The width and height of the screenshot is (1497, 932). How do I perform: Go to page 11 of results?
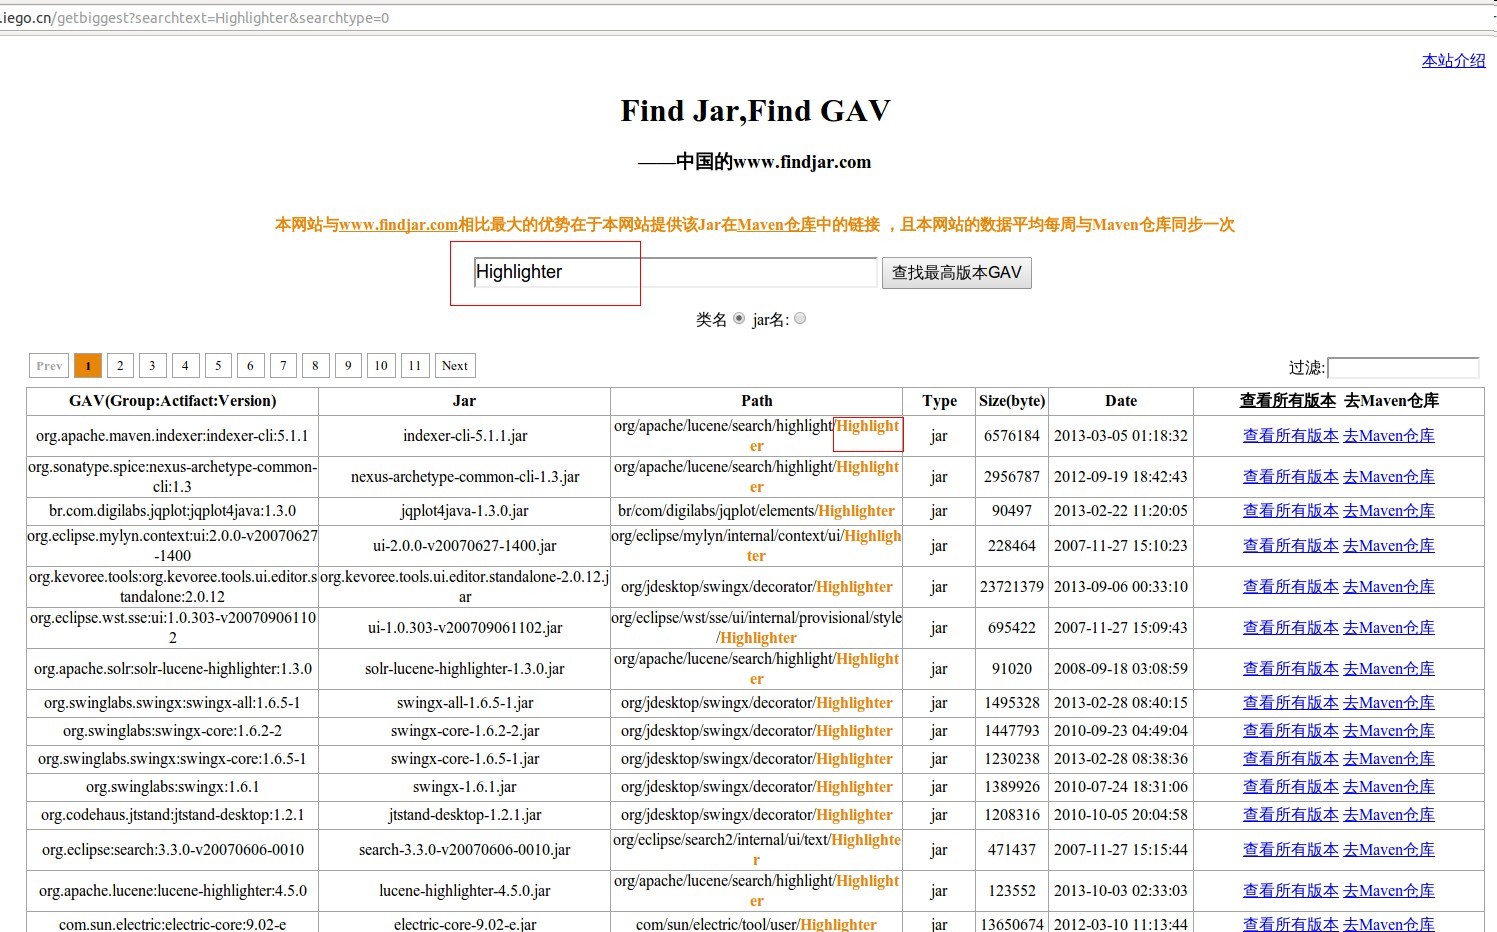[x=415, y=365]
